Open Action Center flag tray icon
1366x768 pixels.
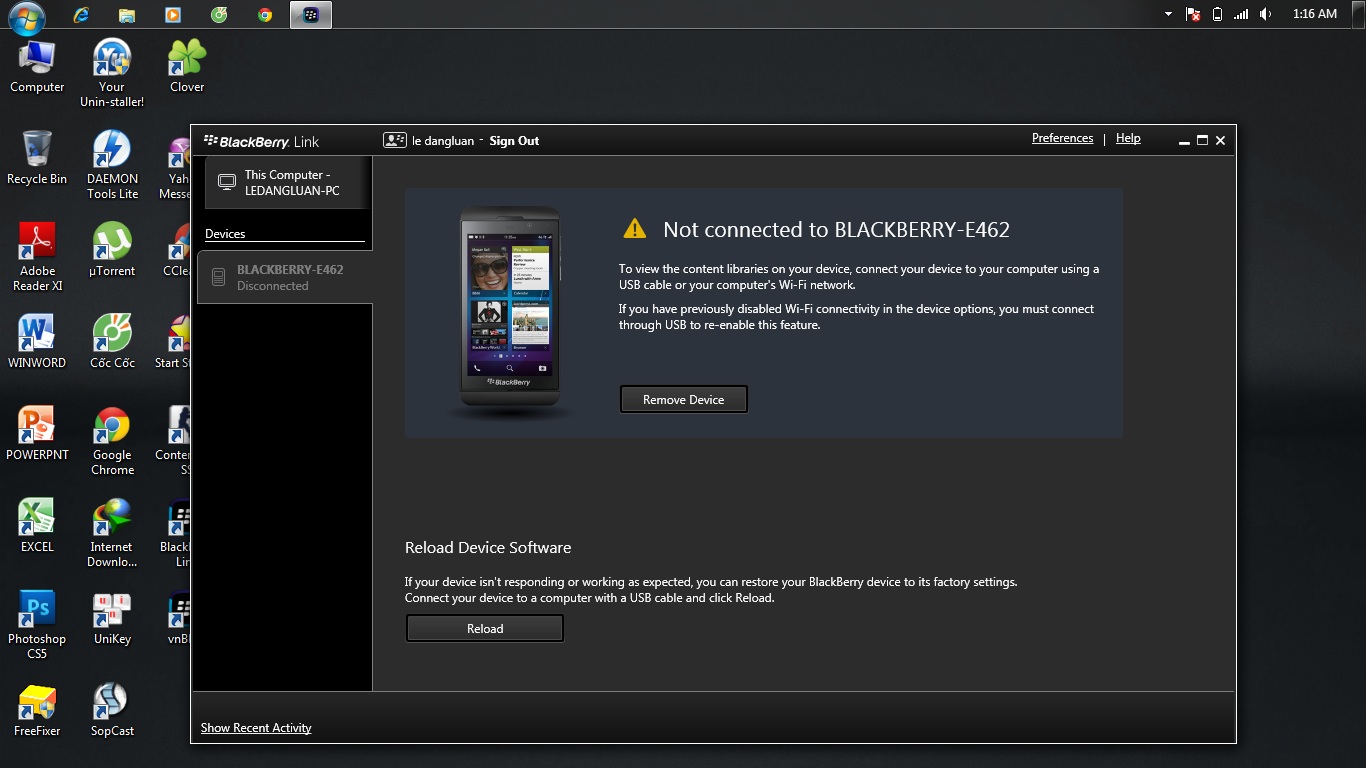pyautogui.click(x=1193, y=14)
